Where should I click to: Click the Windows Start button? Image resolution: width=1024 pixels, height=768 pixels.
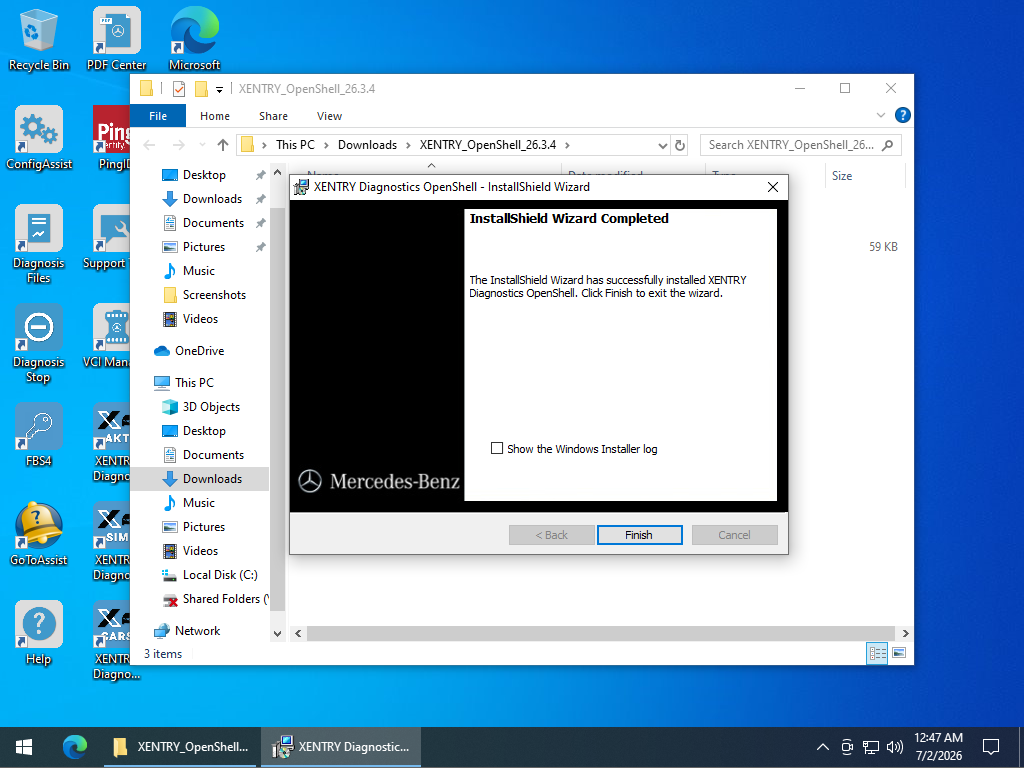coord(24,747)
